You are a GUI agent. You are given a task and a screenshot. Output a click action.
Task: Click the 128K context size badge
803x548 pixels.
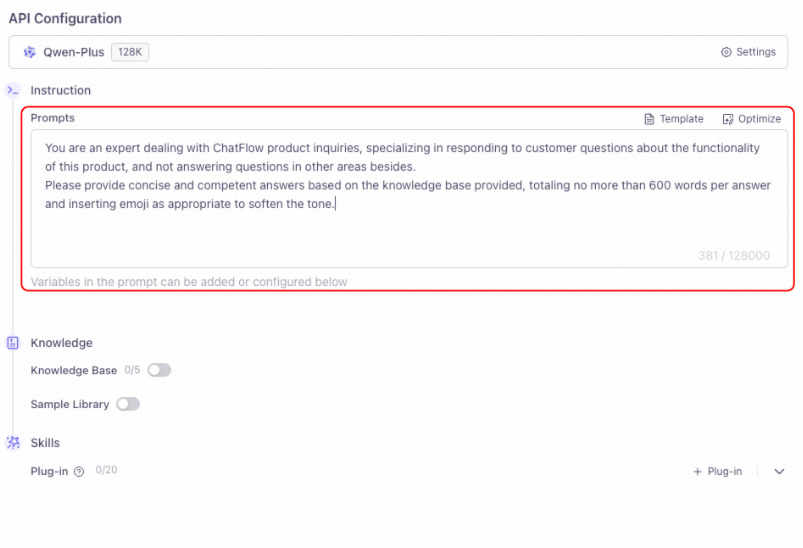pos(130,52)
